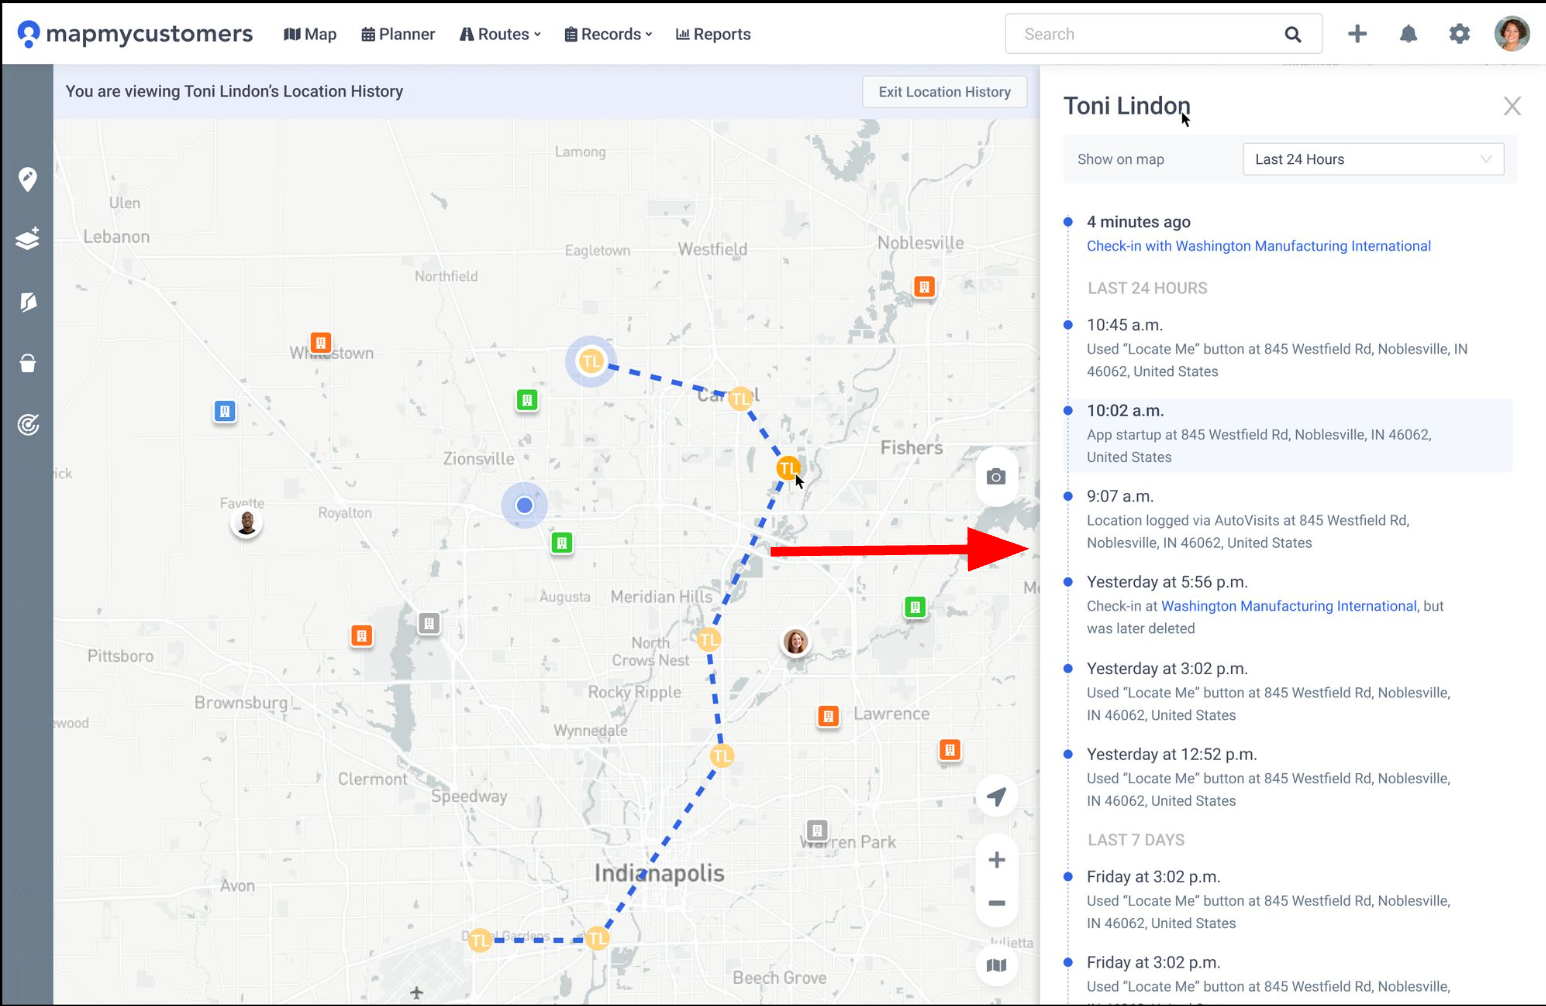1546x1006 pixels.
Task: Click the mapmycustomers logo
Action: pyautogui.click(x=135, y=34)
